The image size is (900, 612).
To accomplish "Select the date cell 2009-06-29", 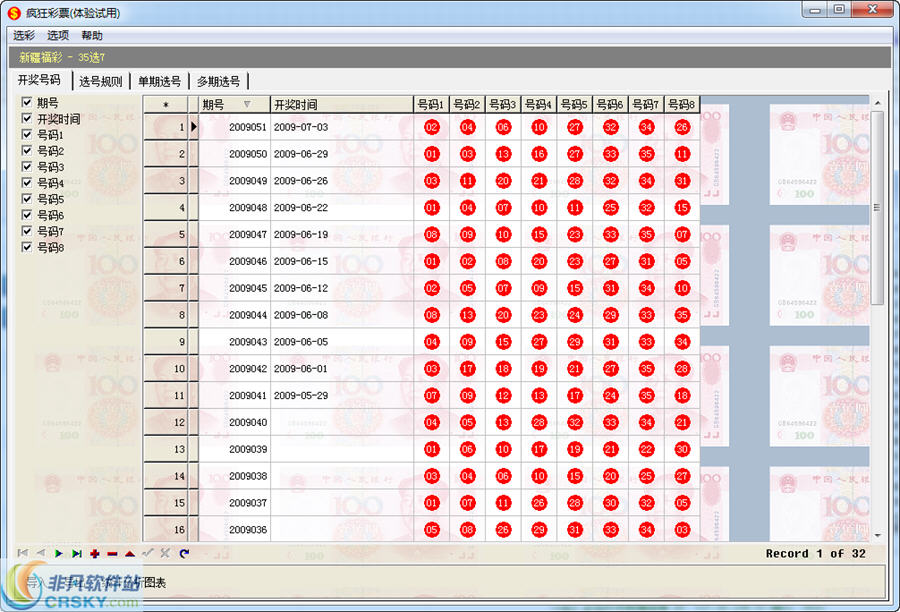I will 342,154.
